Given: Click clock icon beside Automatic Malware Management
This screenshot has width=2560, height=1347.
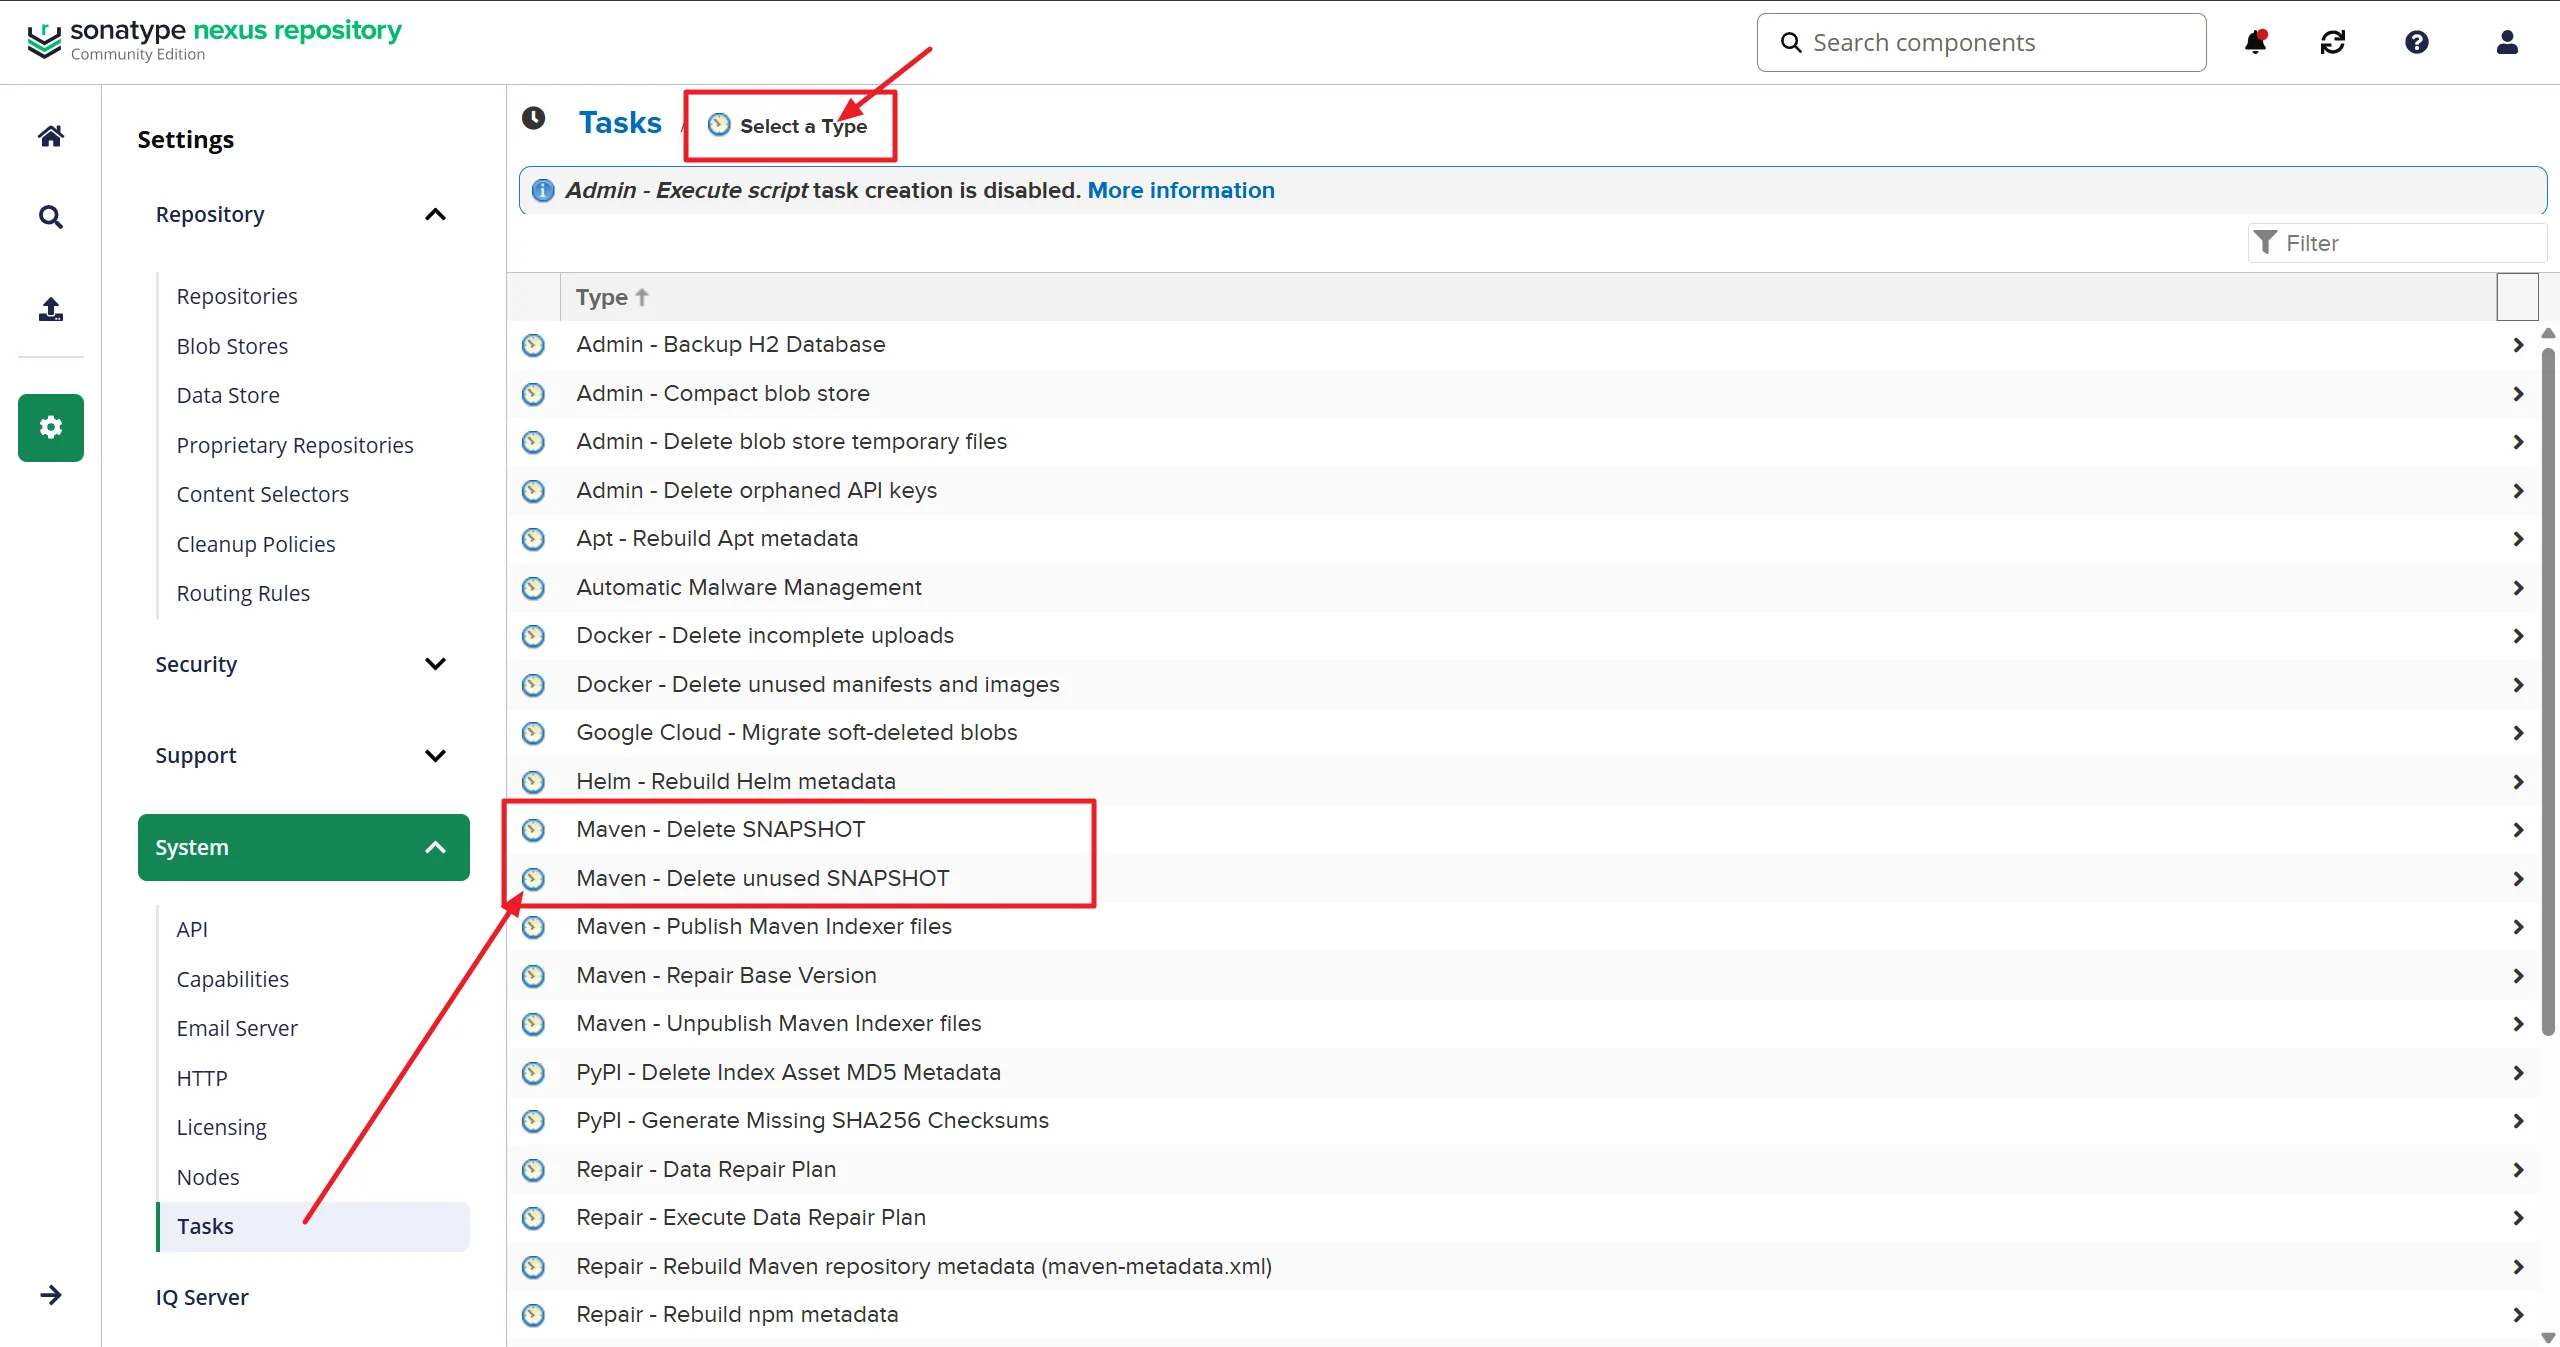Looking at the screenshot, I should (534, 588).
